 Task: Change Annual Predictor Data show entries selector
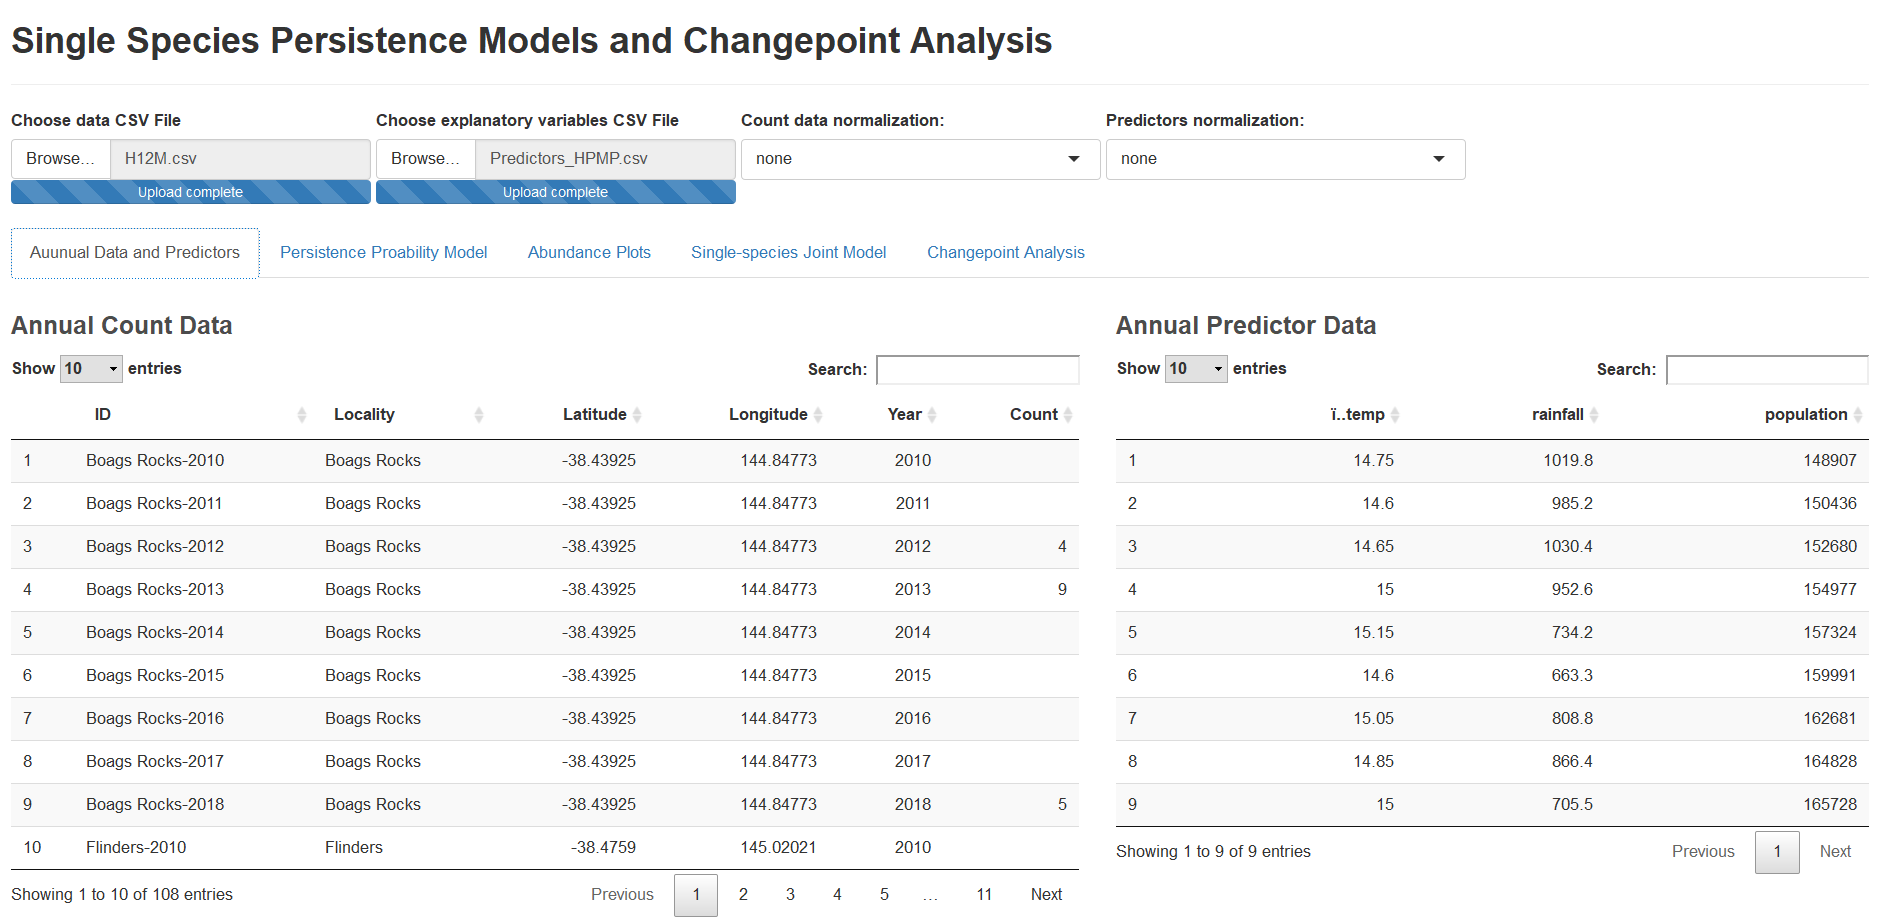pyautogui.click(x=1196, y=369)
